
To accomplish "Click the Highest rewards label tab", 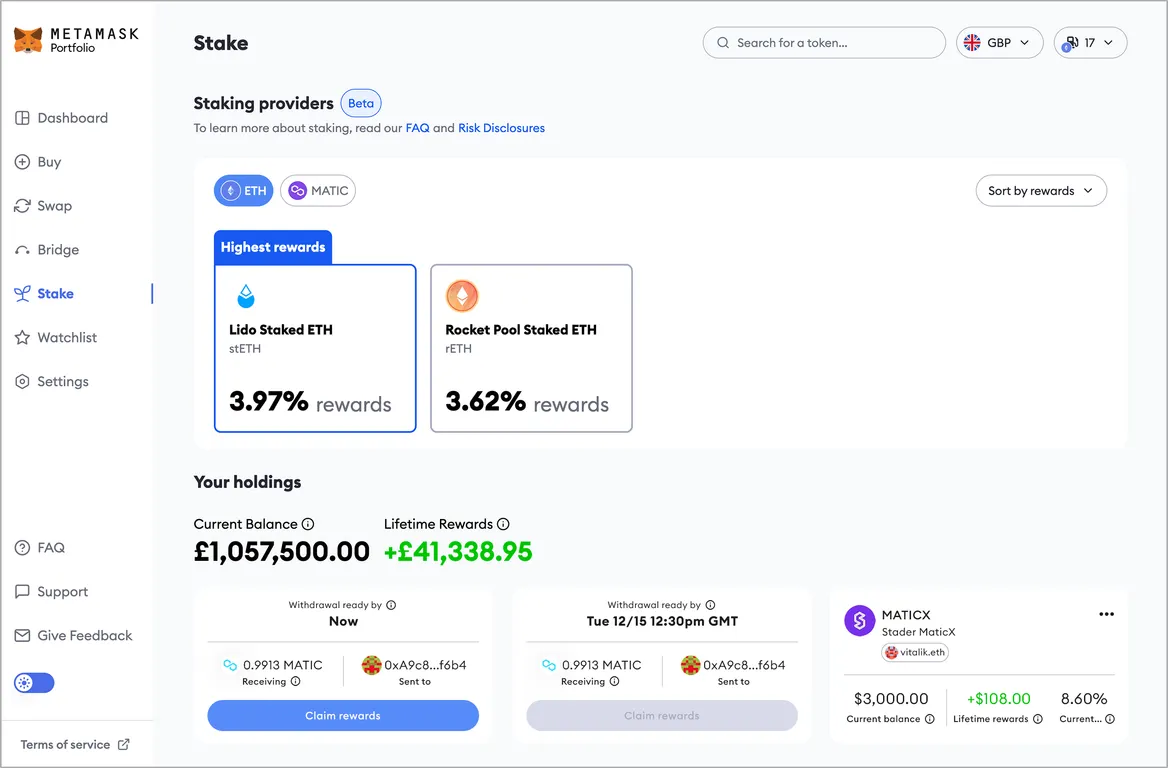I will [x=273, y=247].
